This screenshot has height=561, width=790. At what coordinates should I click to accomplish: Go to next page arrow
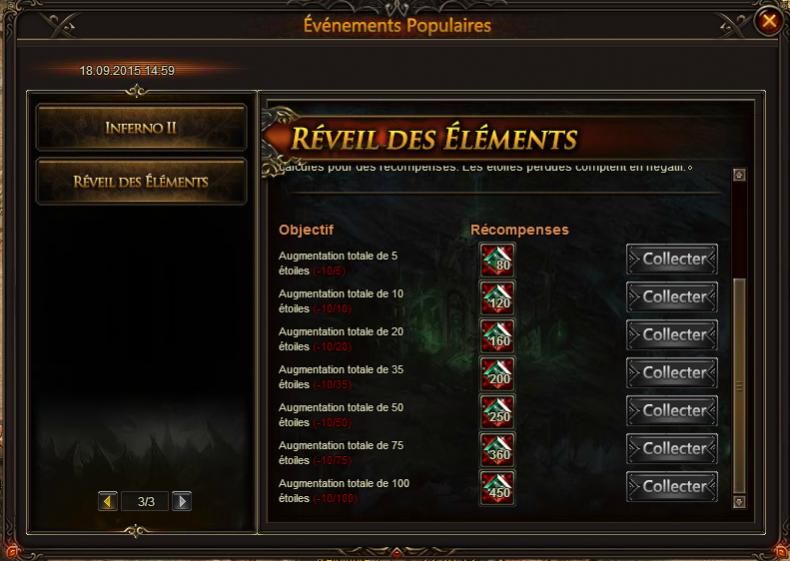[x=182, y=501]
